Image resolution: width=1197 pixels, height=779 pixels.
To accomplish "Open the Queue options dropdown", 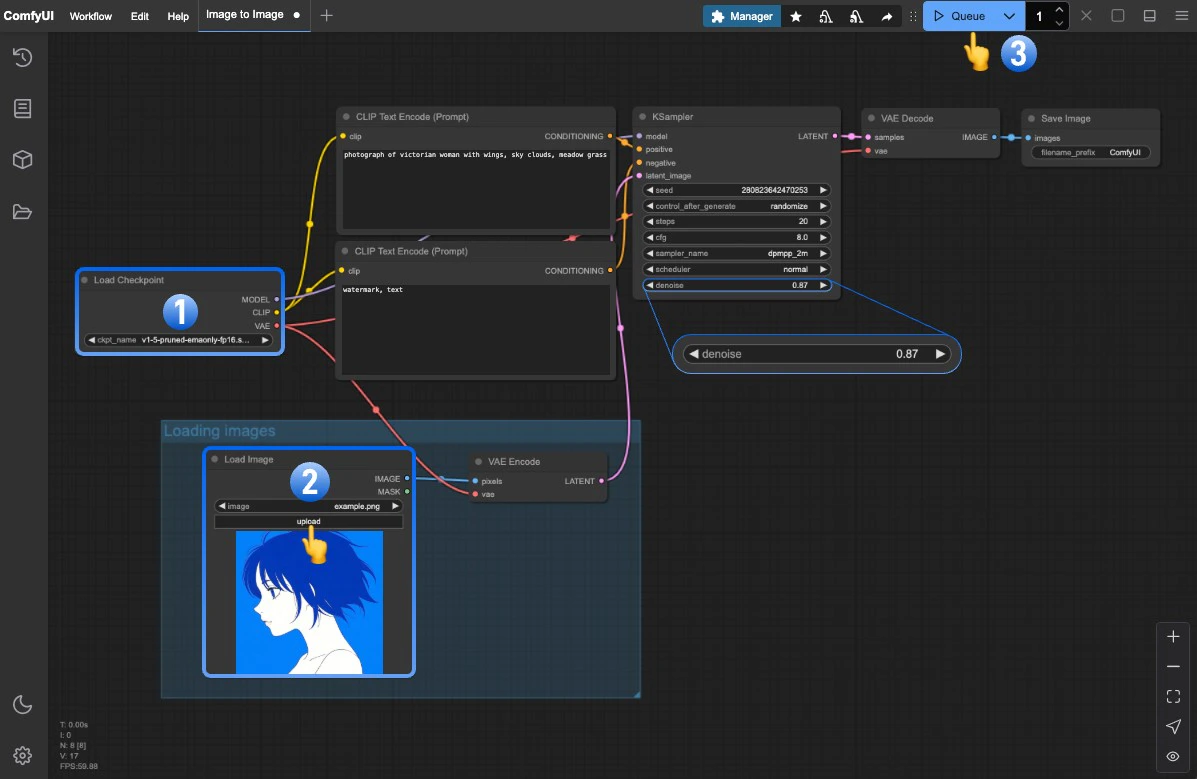I will pos(1008,15).
